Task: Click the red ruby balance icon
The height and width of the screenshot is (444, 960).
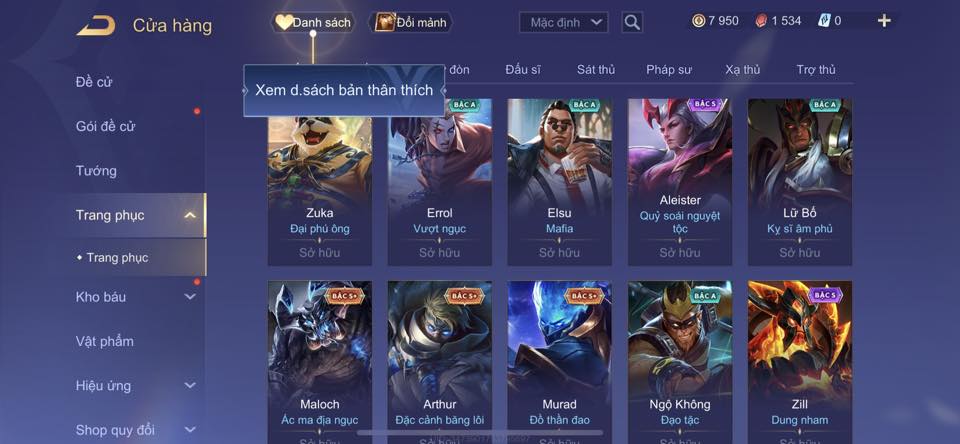Action: tap(762, 21)
